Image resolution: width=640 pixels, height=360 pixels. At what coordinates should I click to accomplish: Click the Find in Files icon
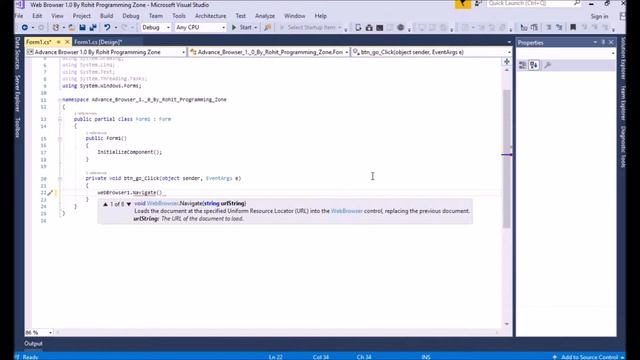[x=268, y=27]
